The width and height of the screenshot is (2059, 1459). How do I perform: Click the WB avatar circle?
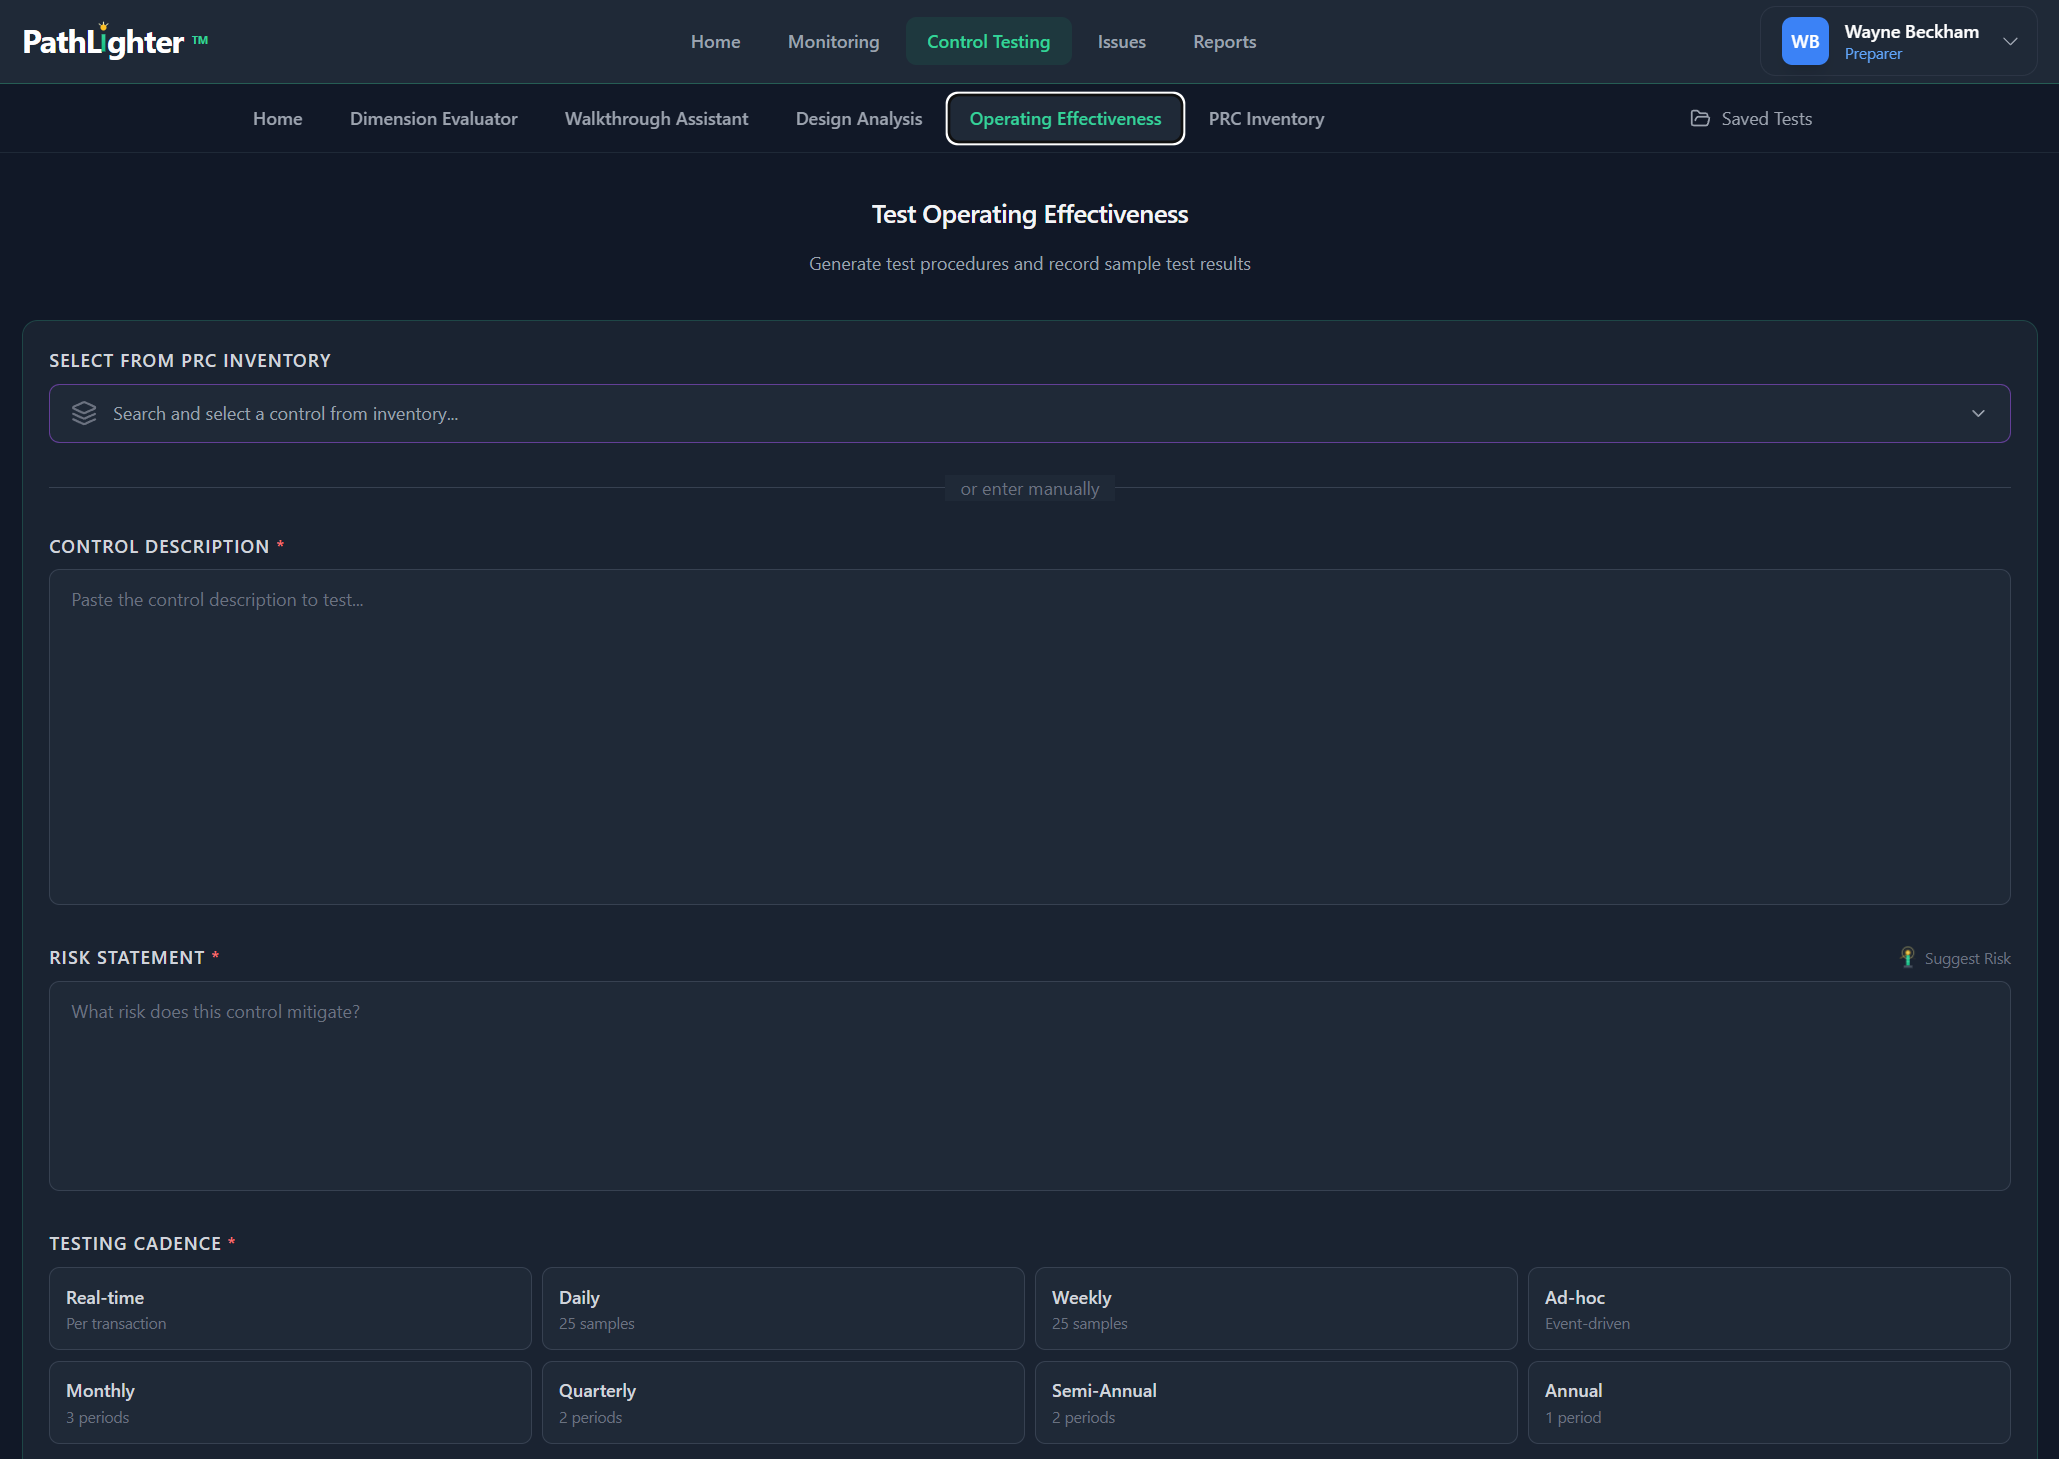(1805, 41)
